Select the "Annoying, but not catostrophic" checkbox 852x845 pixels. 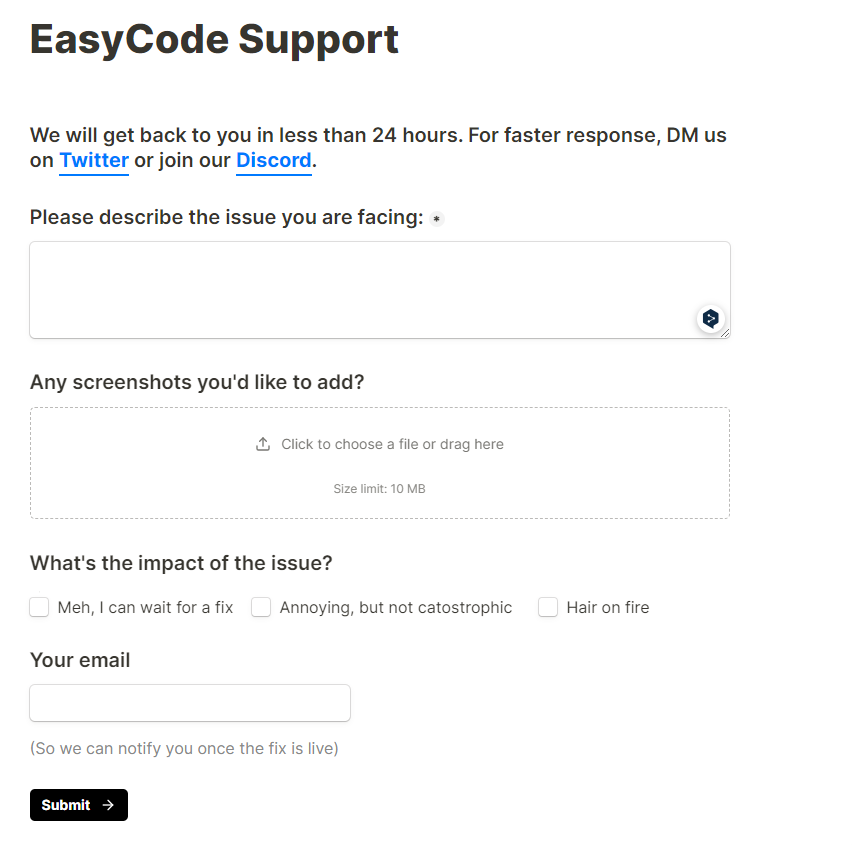point(260,607)
